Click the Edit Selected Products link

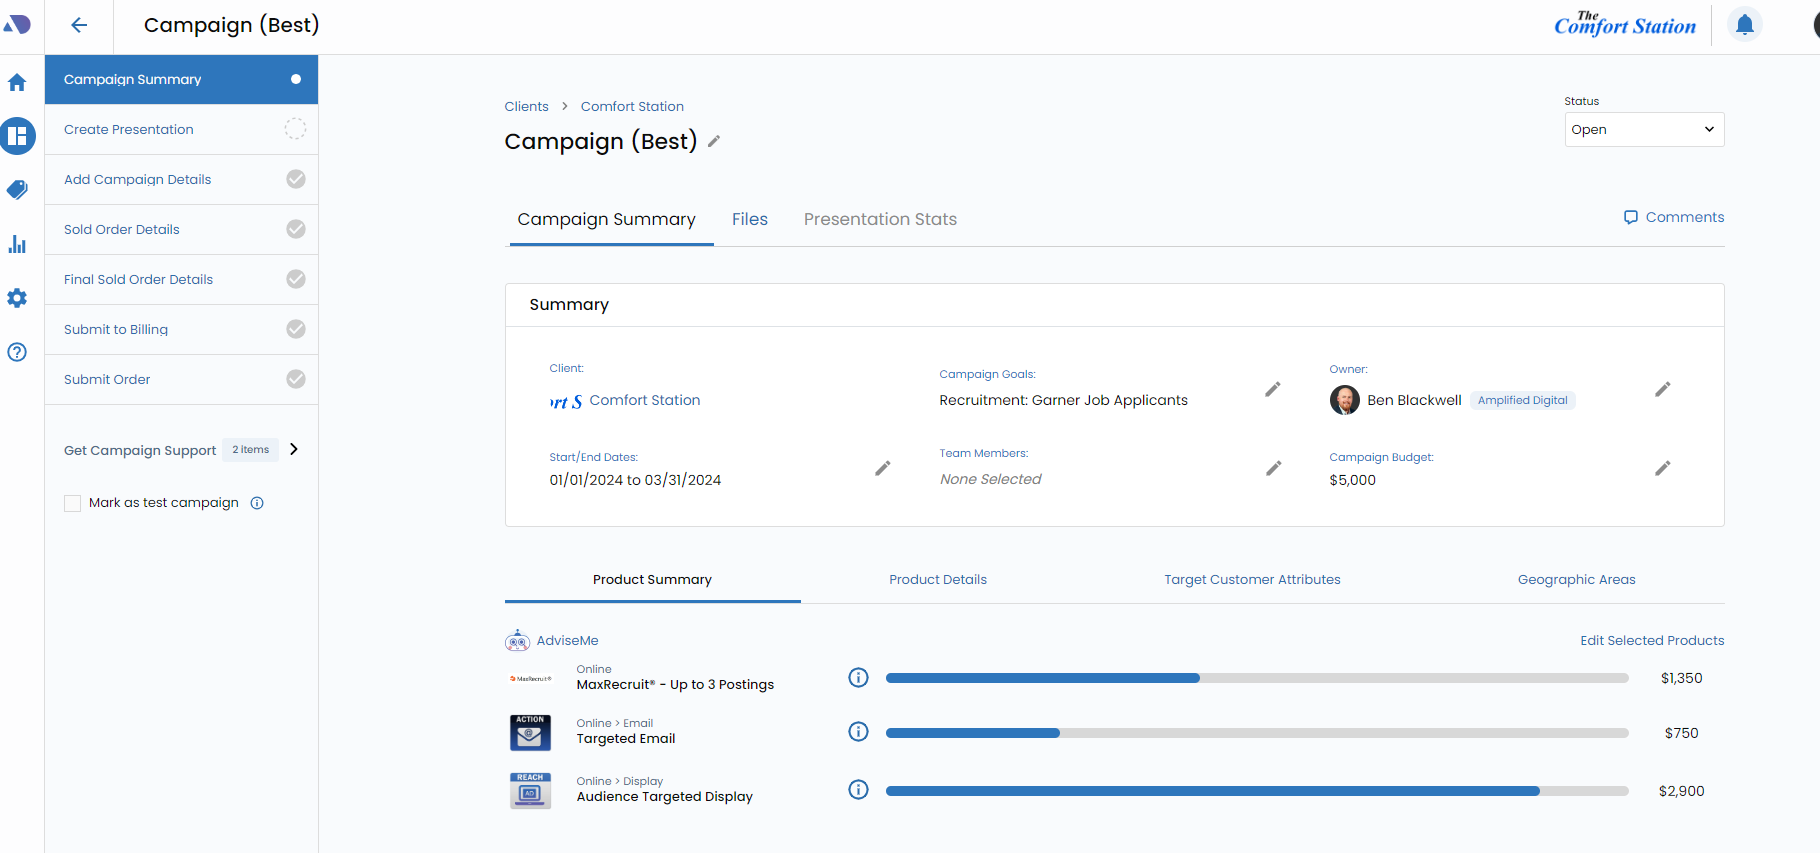1651,640
